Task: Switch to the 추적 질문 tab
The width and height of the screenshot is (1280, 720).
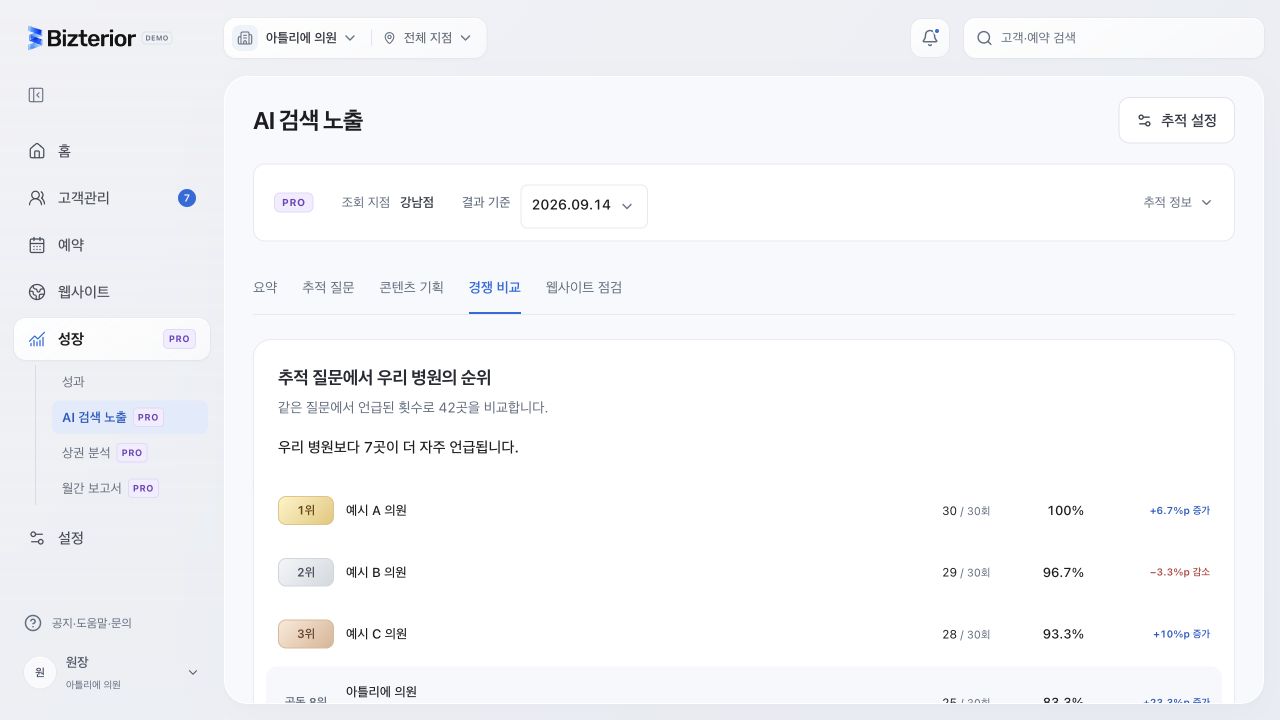Action: tap(328, 288)
